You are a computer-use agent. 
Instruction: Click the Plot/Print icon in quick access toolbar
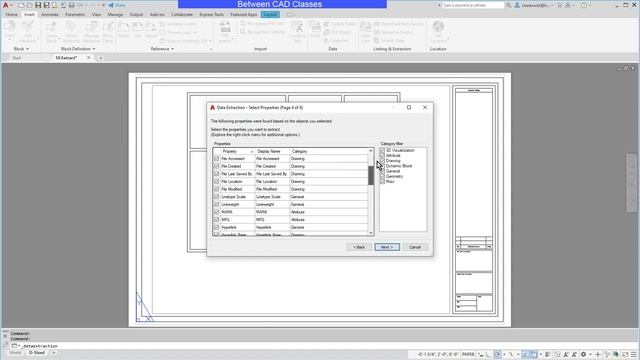tap(71, 5)
